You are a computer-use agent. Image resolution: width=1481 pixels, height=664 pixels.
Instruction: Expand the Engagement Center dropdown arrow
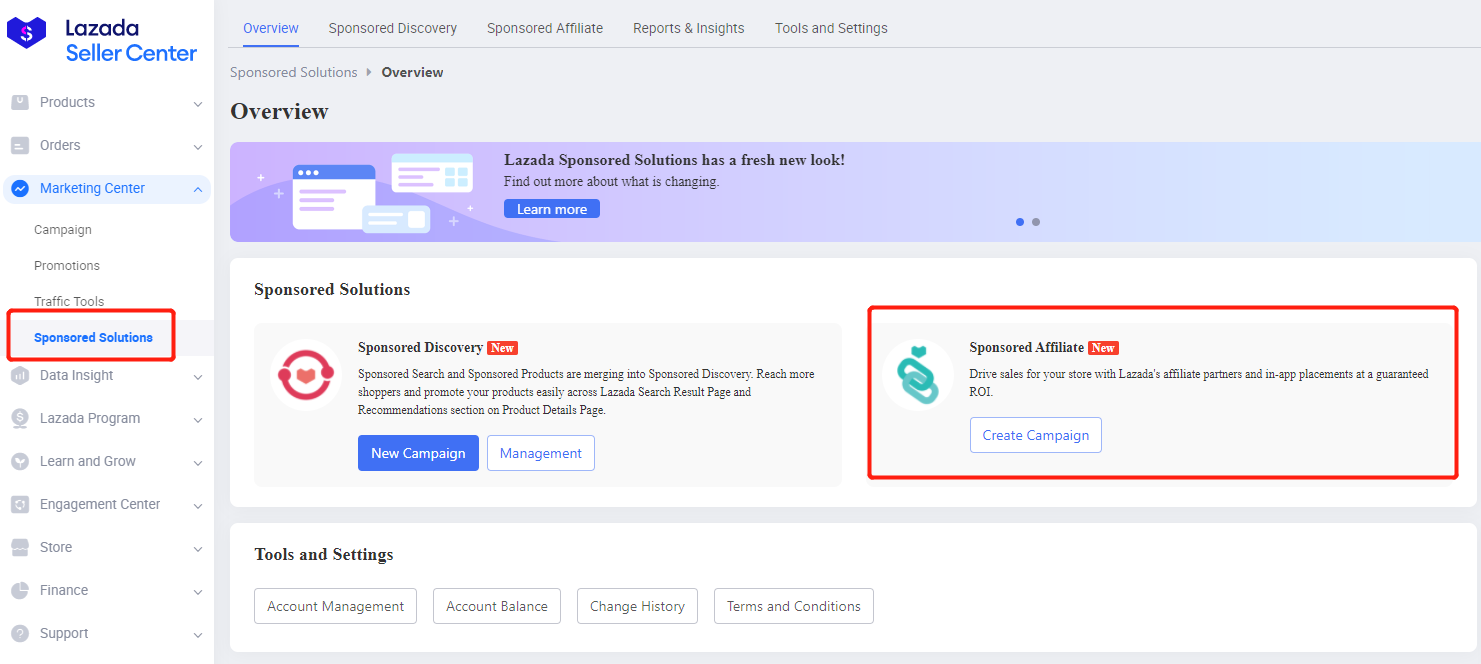(197, 506)
